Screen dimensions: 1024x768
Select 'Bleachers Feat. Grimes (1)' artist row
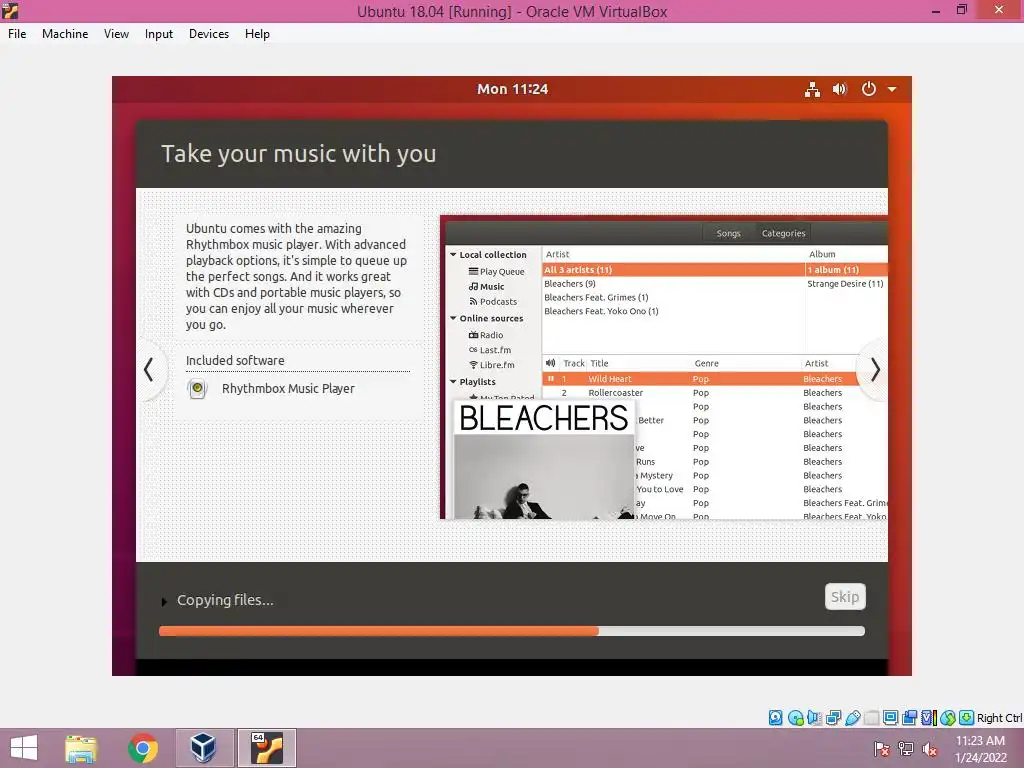(673, 297)
